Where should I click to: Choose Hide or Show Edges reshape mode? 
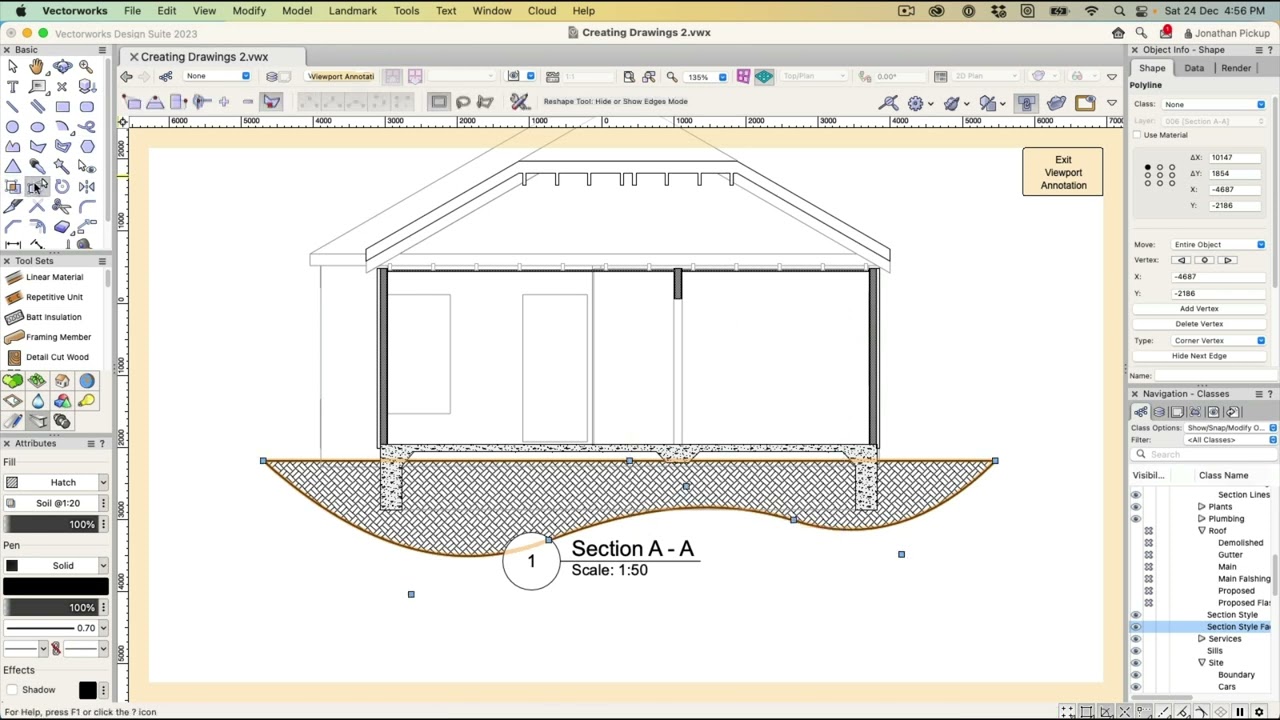tap(272, 101)
